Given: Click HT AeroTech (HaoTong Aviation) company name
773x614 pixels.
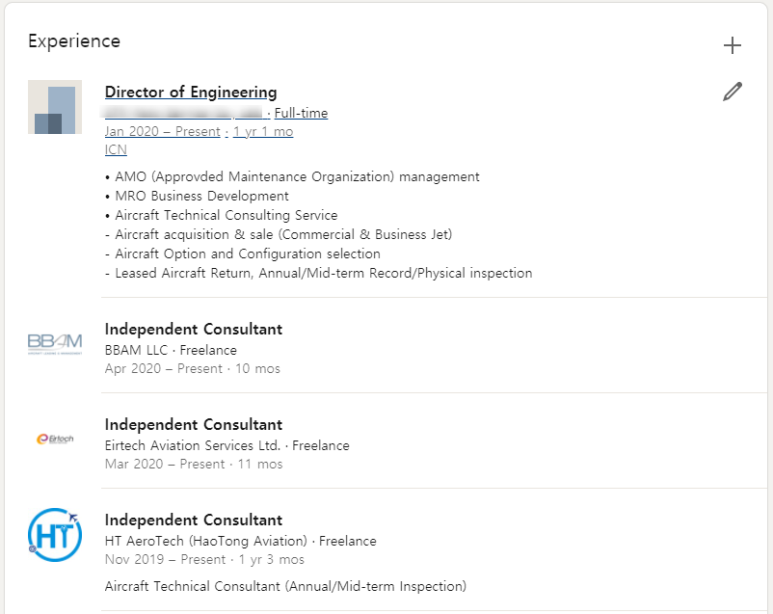Looking at the screenshot, I should 207,541.
